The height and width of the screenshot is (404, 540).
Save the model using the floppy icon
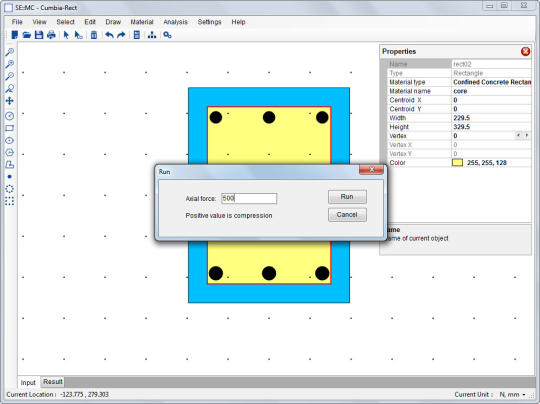39,35
